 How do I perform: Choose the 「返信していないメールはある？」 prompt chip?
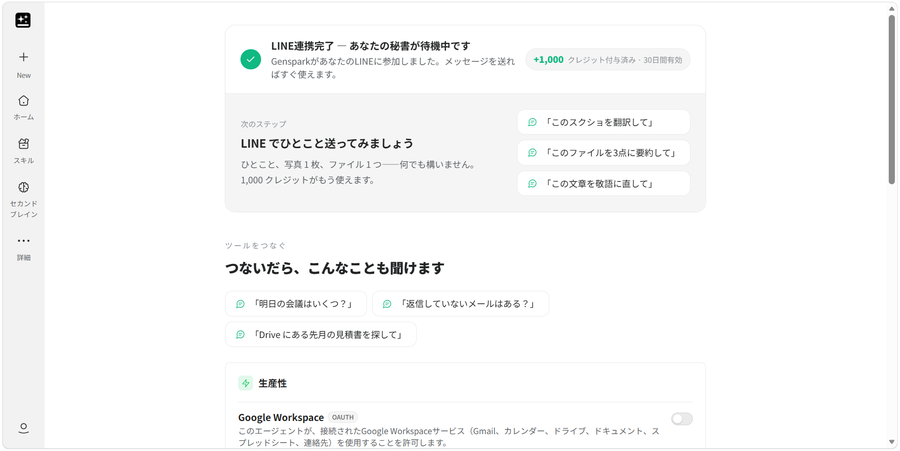click(460, 304)
